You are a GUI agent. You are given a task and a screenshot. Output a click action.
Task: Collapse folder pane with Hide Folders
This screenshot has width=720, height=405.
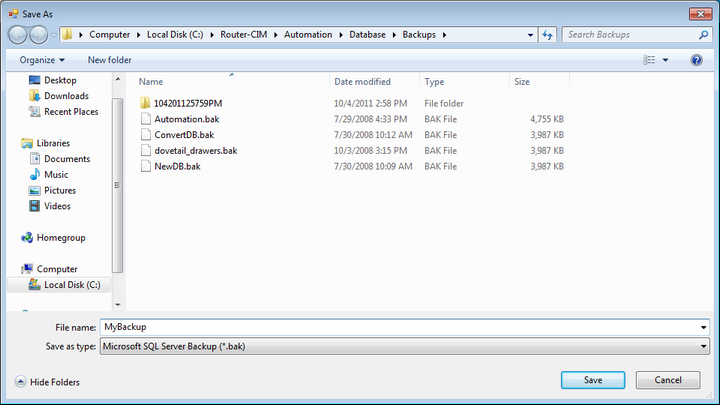(x=47, y=382)
